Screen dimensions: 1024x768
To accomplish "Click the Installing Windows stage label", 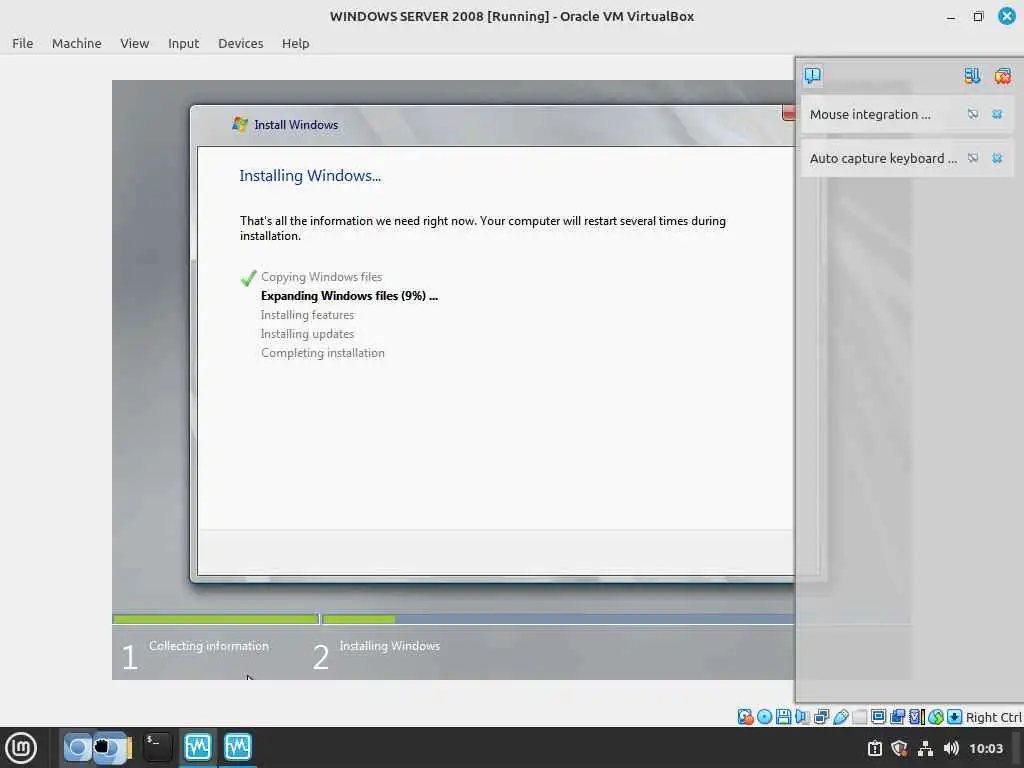I will [389, 646].
